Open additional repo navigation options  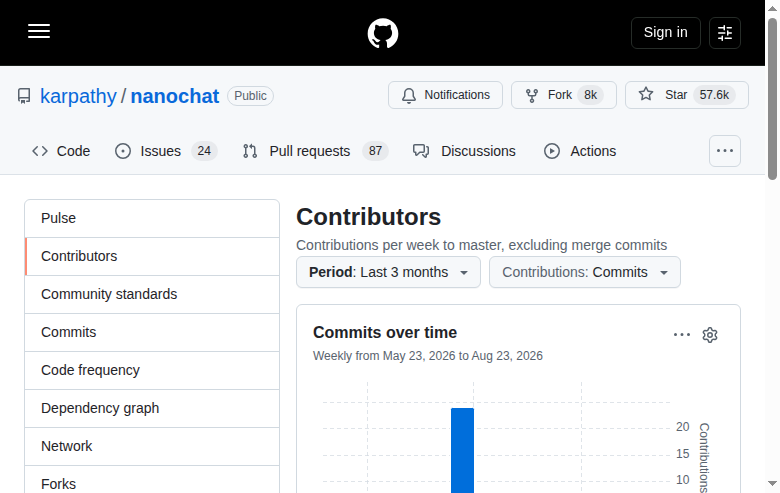point(725,151)
